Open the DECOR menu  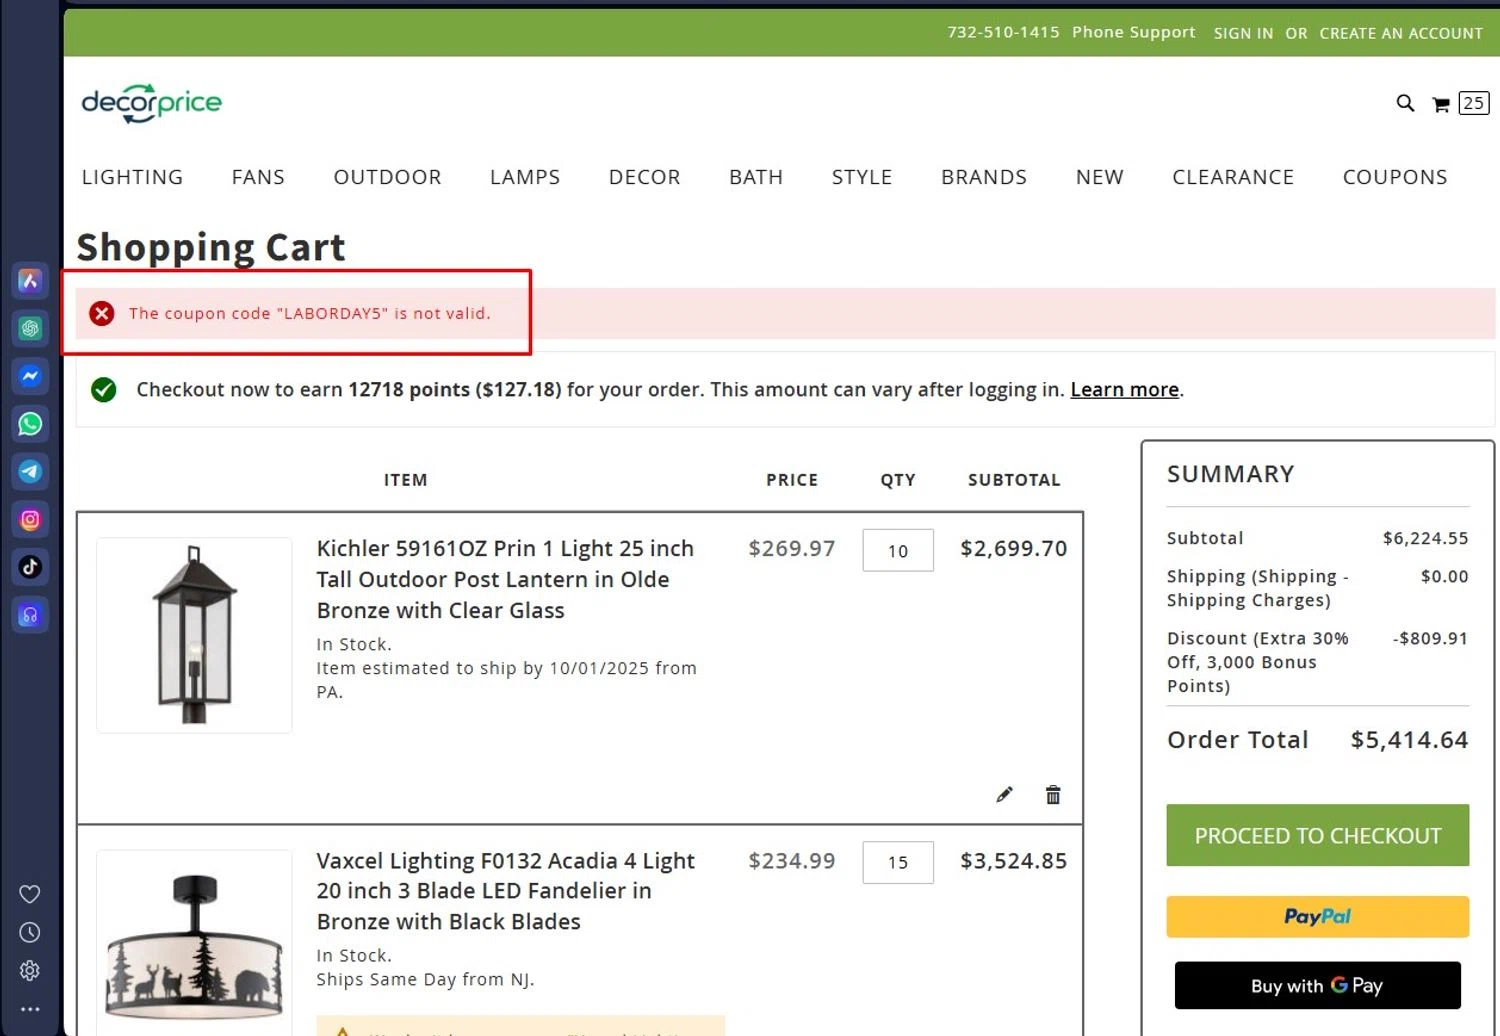645,177
